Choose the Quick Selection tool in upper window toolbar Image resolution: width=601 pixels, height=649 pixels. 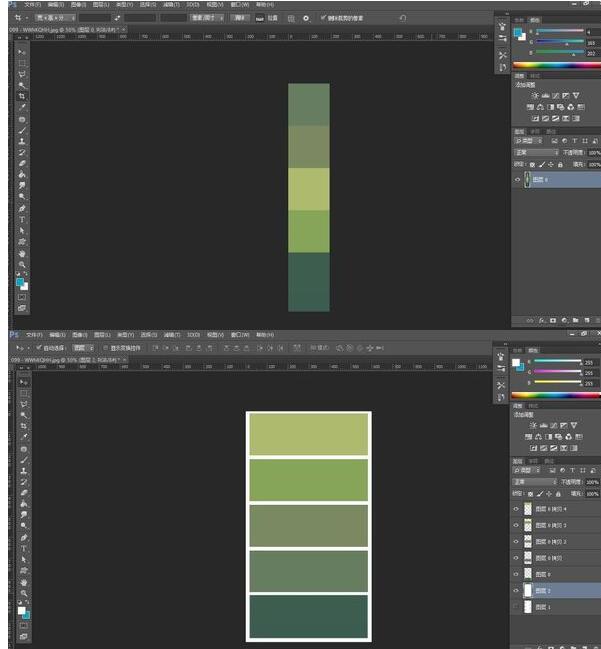coord(22,85)
